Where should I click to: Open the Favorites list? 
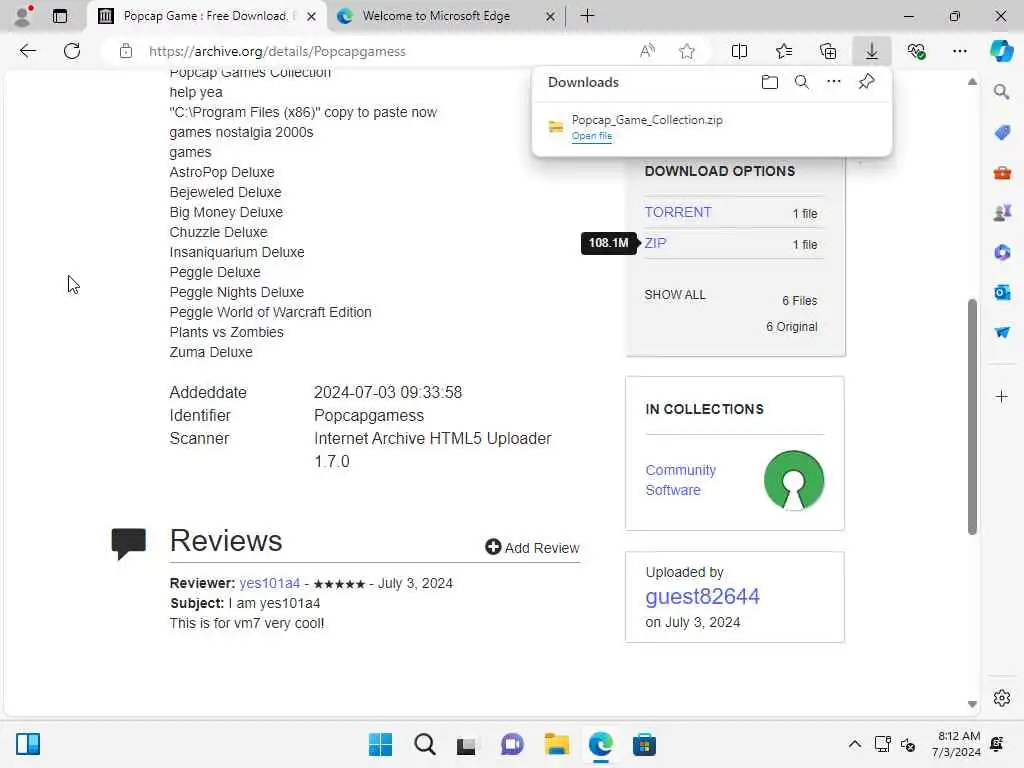click(784, 51)
